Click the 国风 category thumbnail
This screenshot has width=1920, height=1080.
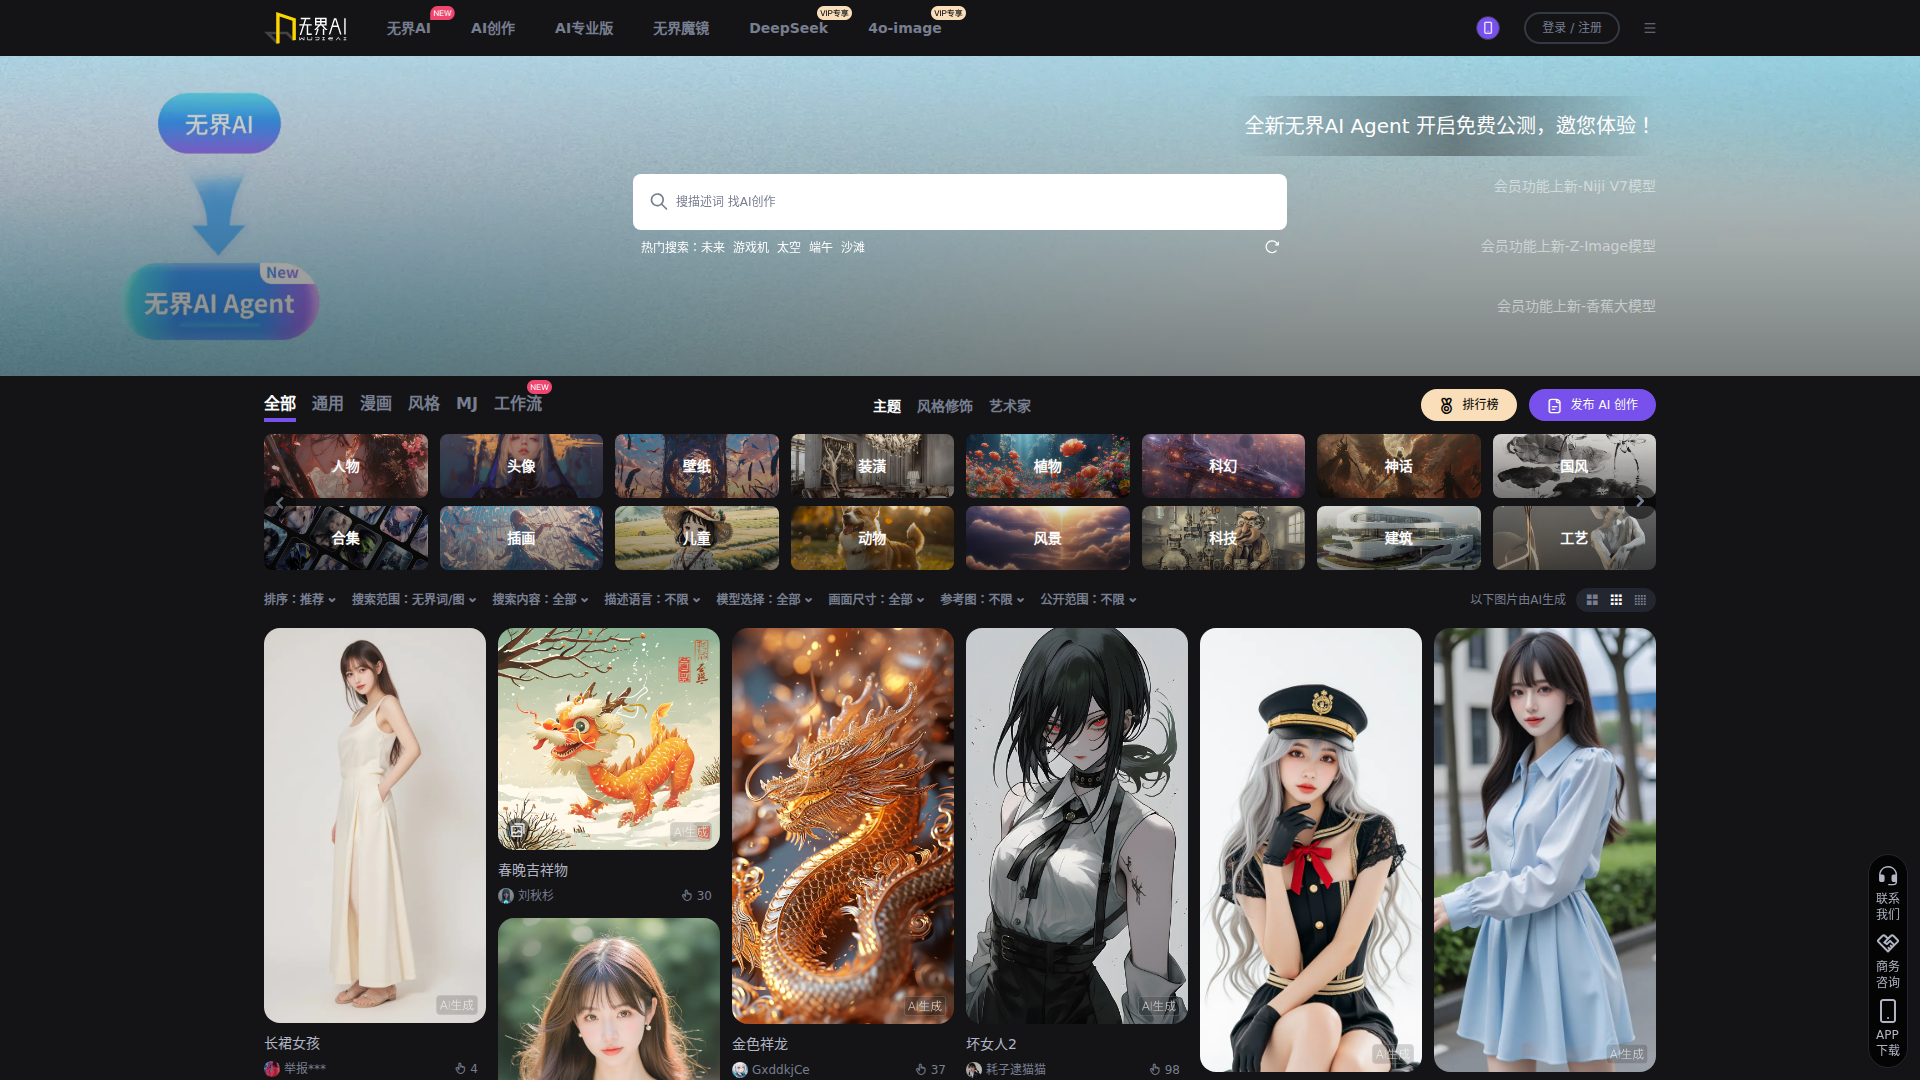(x=1573, y=466)
